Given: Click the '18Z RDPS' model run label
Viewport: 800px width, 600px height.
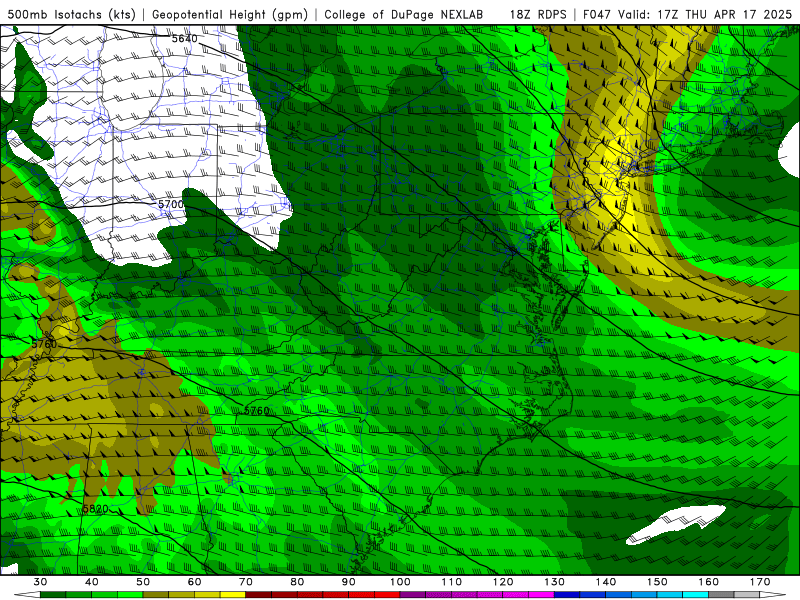Looking at the screenshot, I should pos(538,15).
